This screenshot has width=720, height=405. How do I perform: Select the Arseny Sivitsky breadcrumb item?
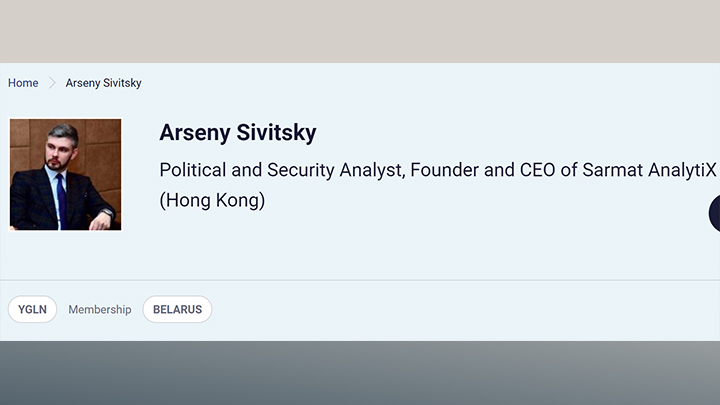click(103, 83)
